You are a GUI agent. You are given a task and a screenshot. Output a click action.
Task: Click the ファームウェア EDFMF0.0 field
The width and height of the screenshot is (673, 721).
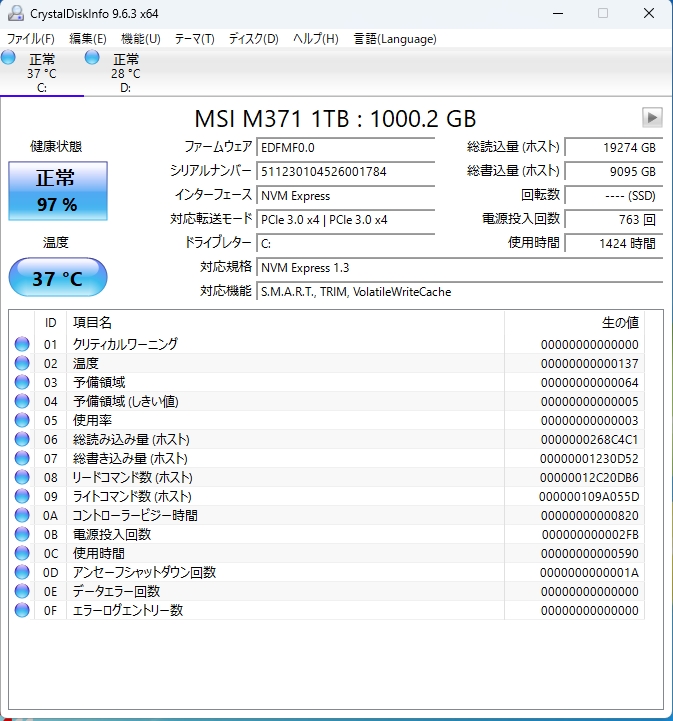tap(345, 147)
